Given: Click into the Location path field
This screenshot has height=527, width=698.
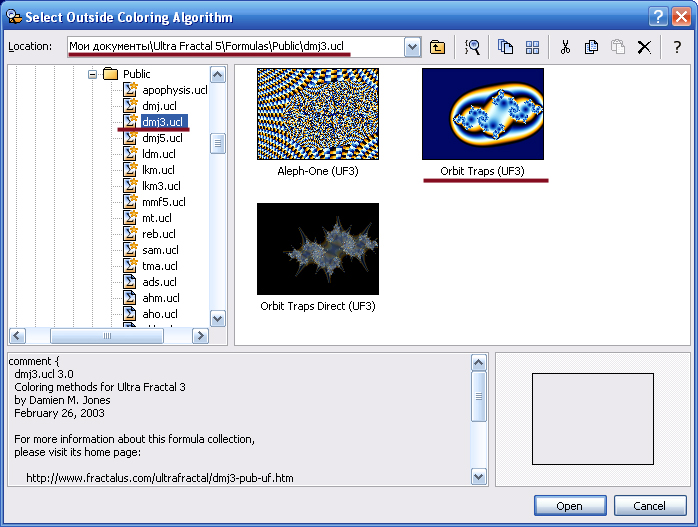Looking at the screenshot, I should (x=235, y=47).
